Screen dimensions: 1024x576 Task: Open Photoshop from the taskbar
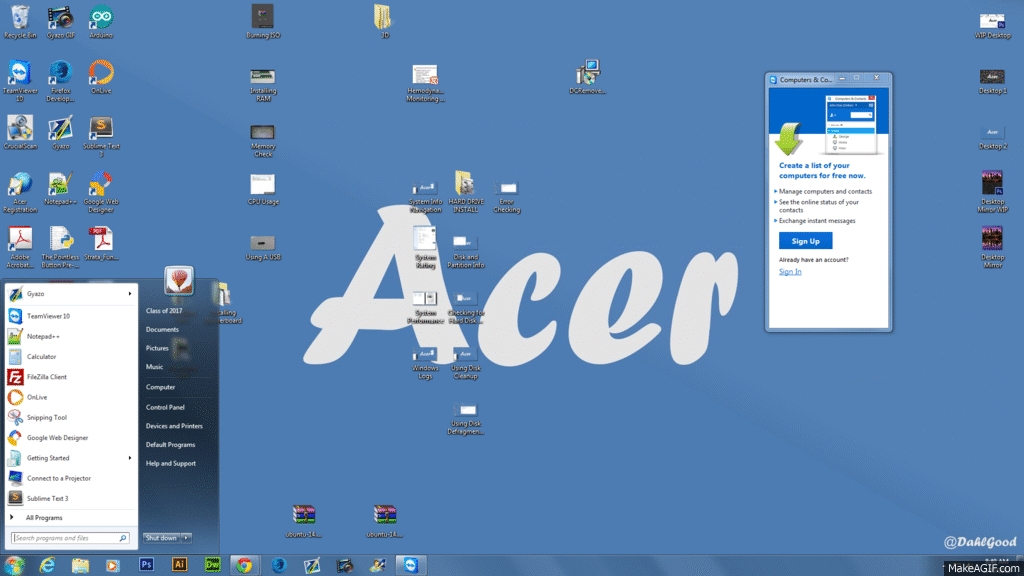pyautogui.click(x=146, y=565)
